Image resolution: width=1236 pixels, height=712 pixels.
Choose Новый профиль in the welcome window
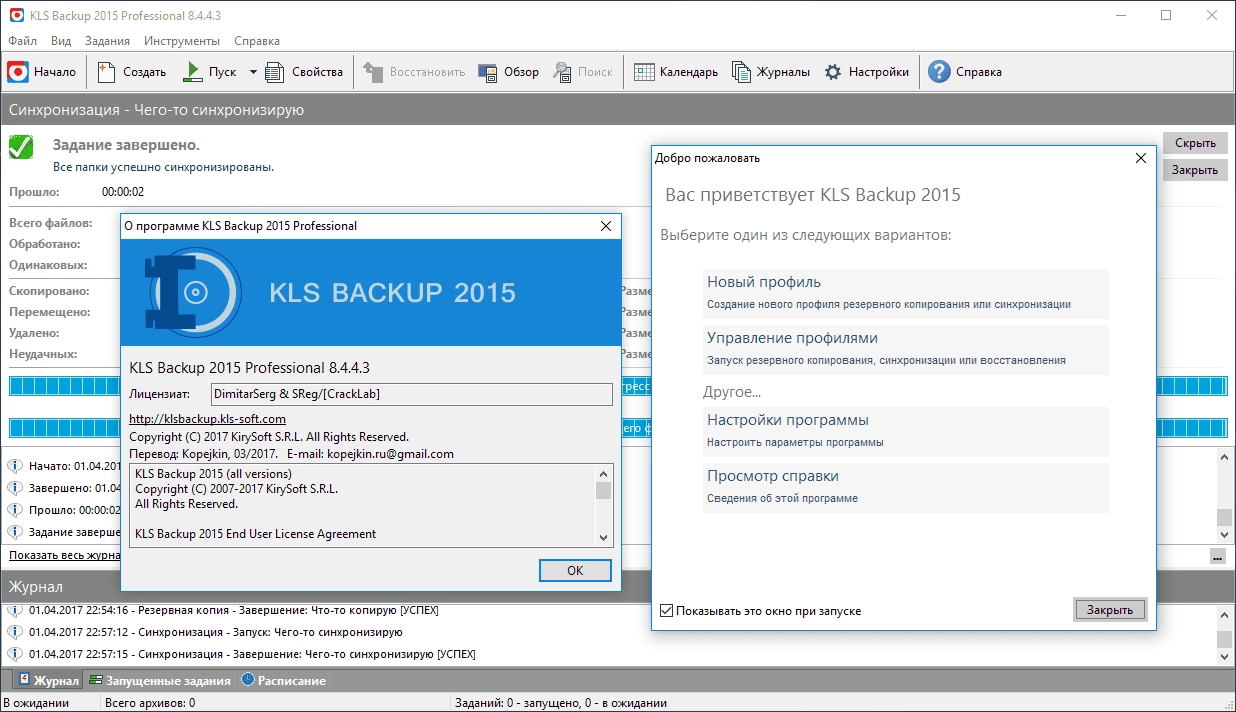click(906, 292)
